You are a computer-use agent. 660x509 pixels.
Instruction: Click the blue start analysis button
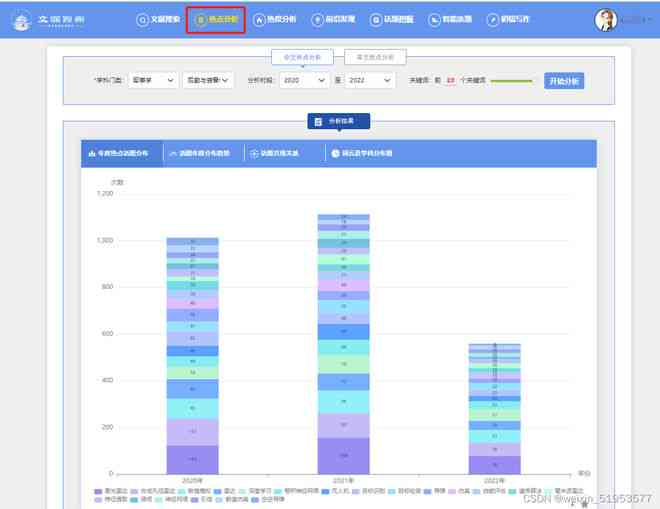tap(564, 81)
